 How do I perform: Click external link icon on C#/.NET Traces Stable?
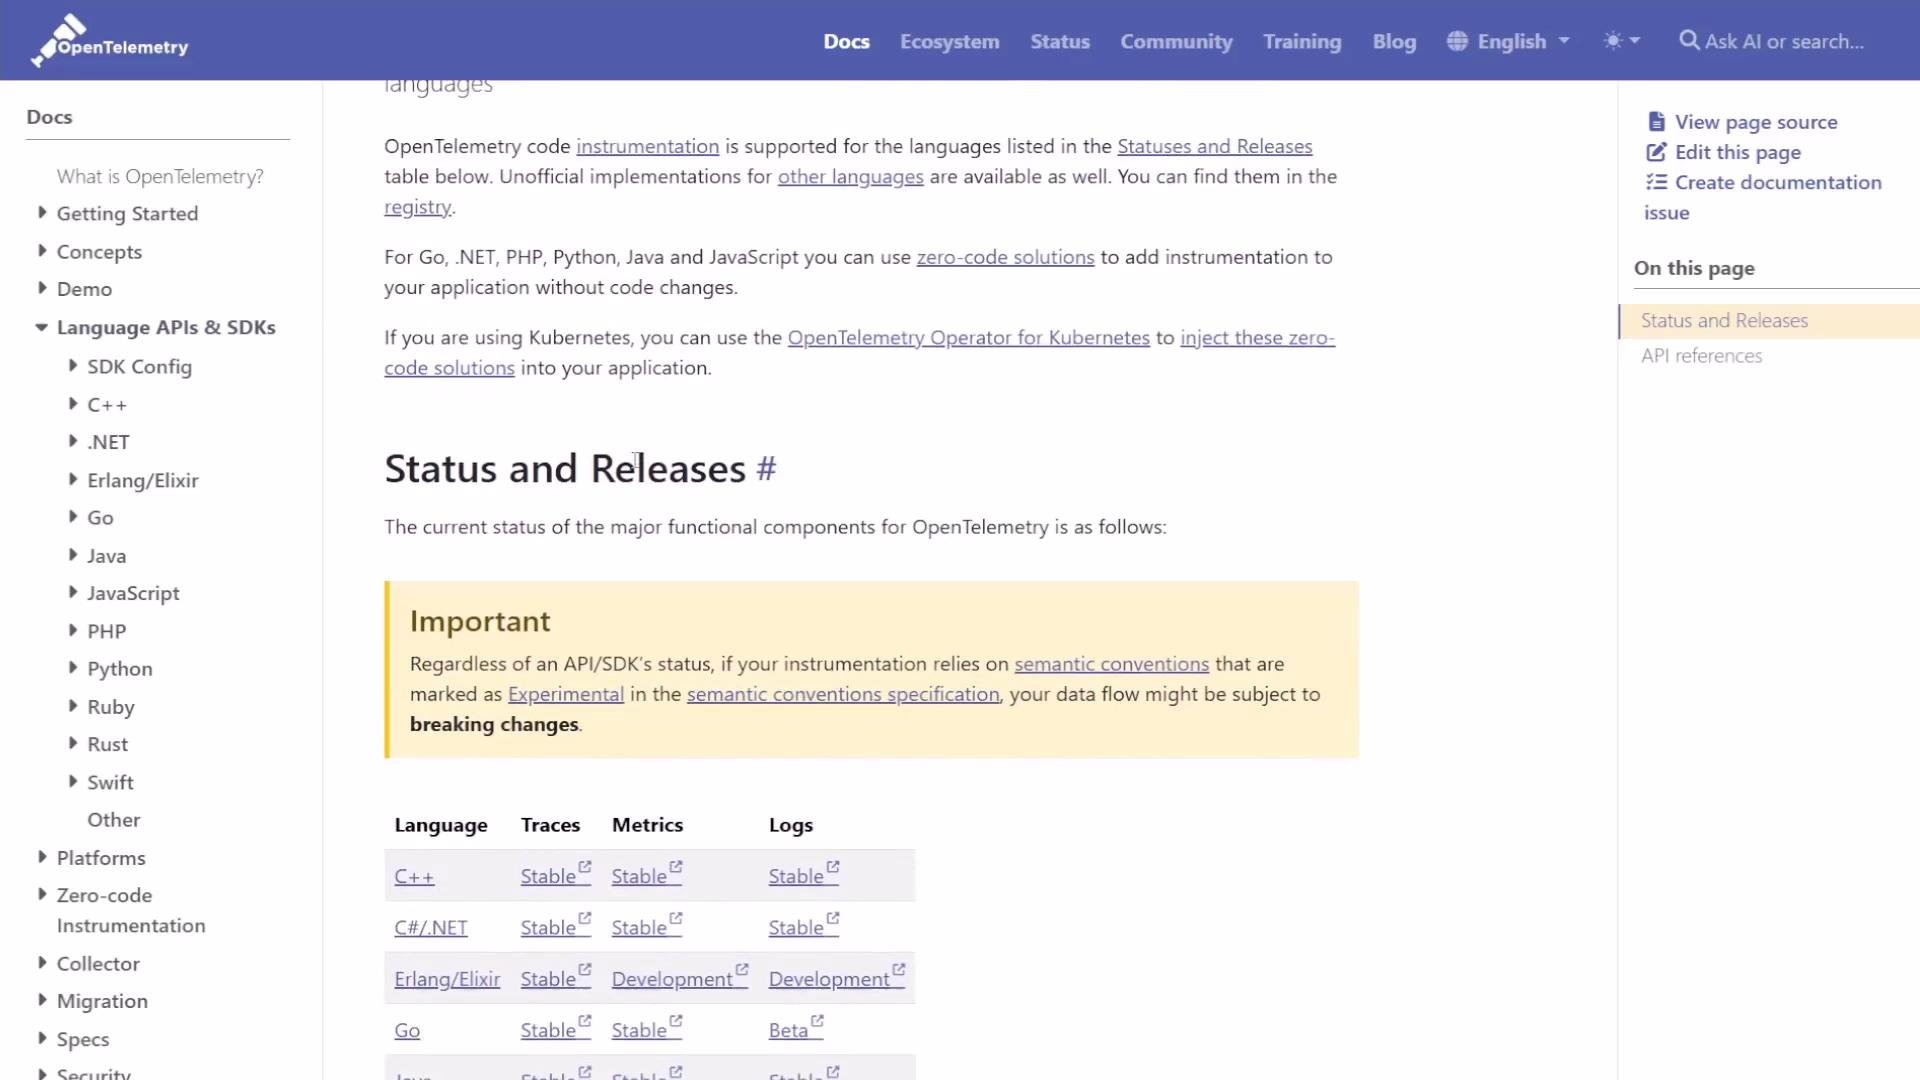click(x=585, y=918)
